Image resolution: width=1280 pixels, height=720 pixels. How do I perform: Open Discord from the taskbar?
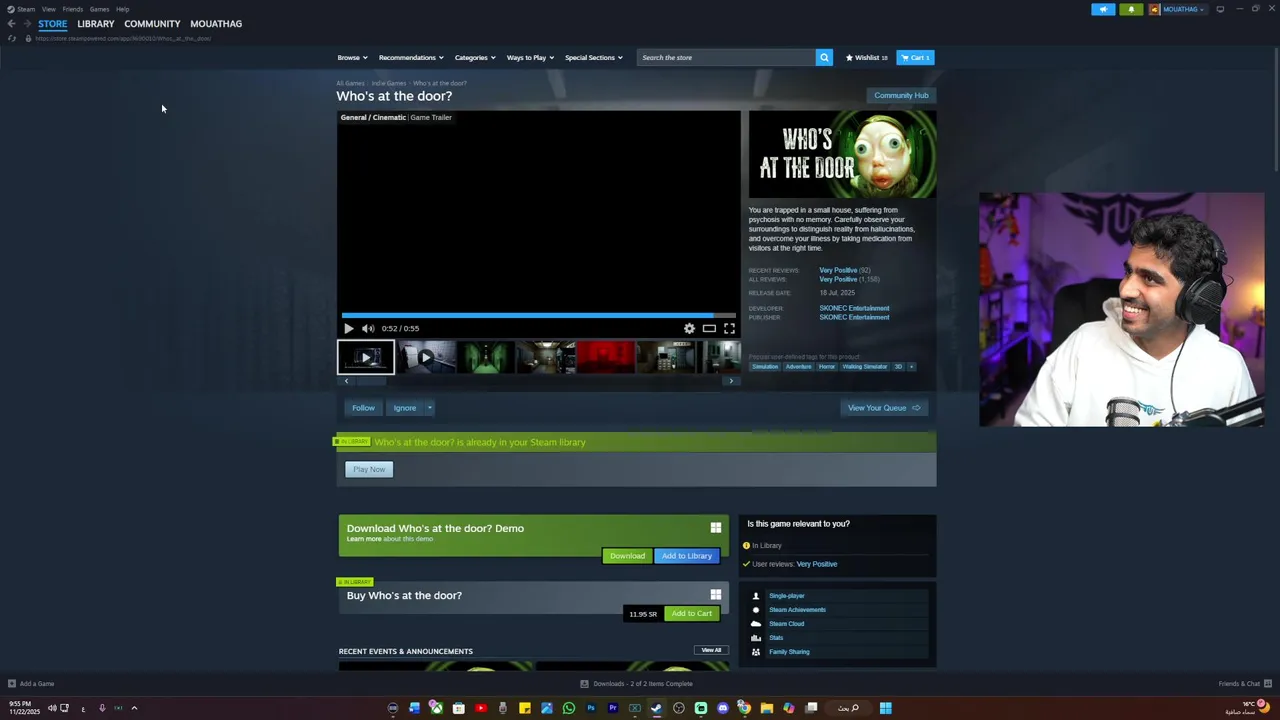723,708
